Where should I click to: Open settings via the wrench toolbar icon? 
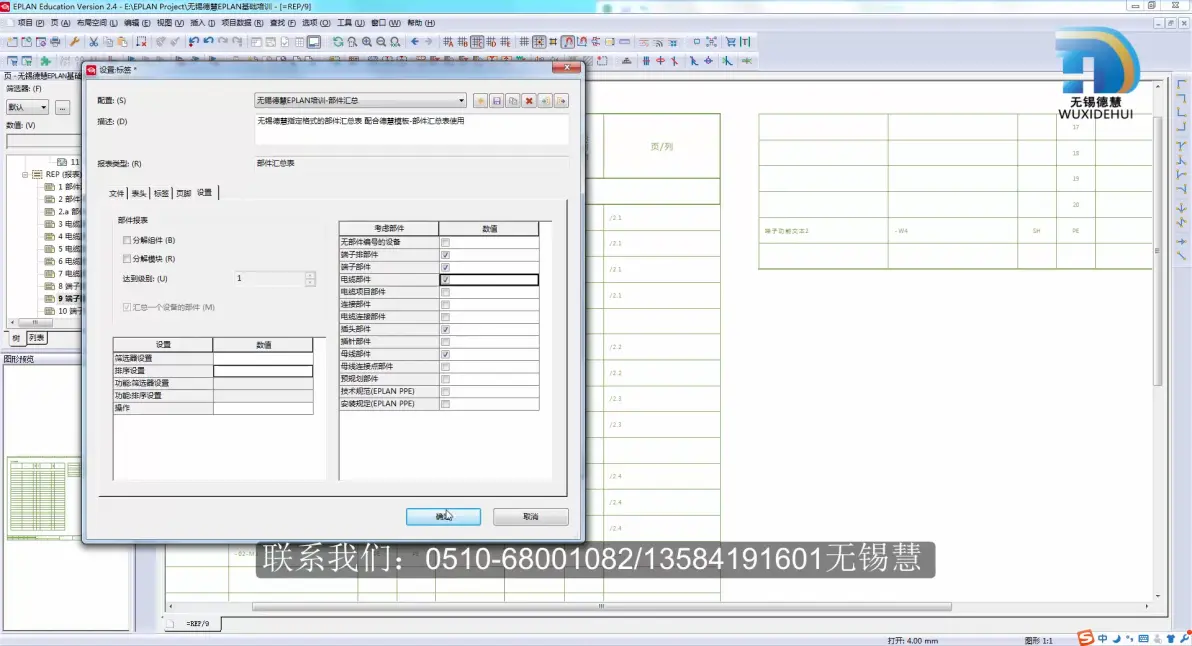point(74,42)
